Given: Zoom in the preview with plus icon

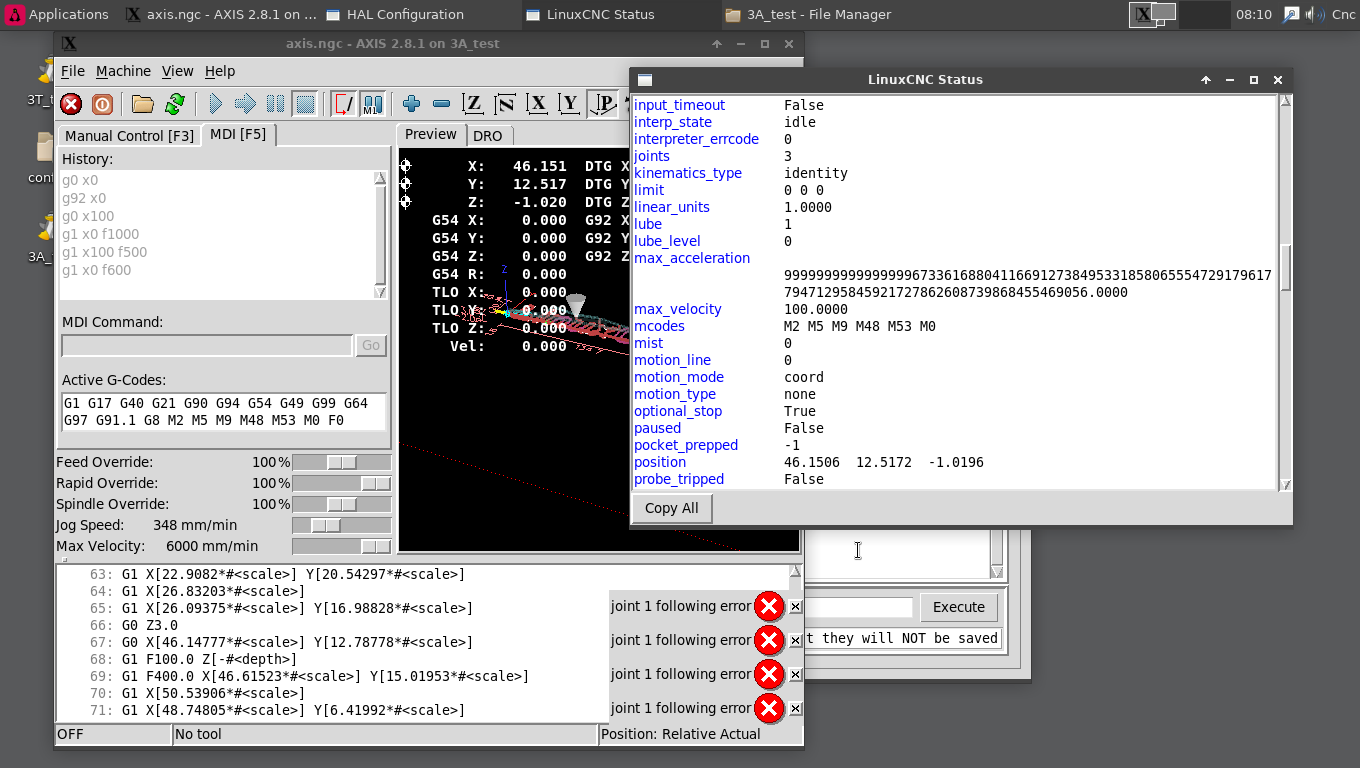Looking at the screenshot, I should tap(411, 104).
